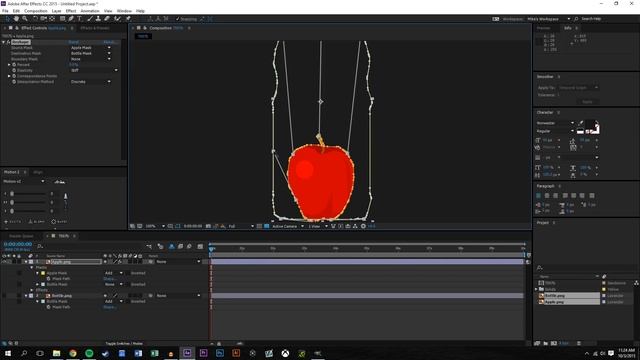Screen dimensions: 640x360
Task: Open the Animation menu
Action: [90, 11]
